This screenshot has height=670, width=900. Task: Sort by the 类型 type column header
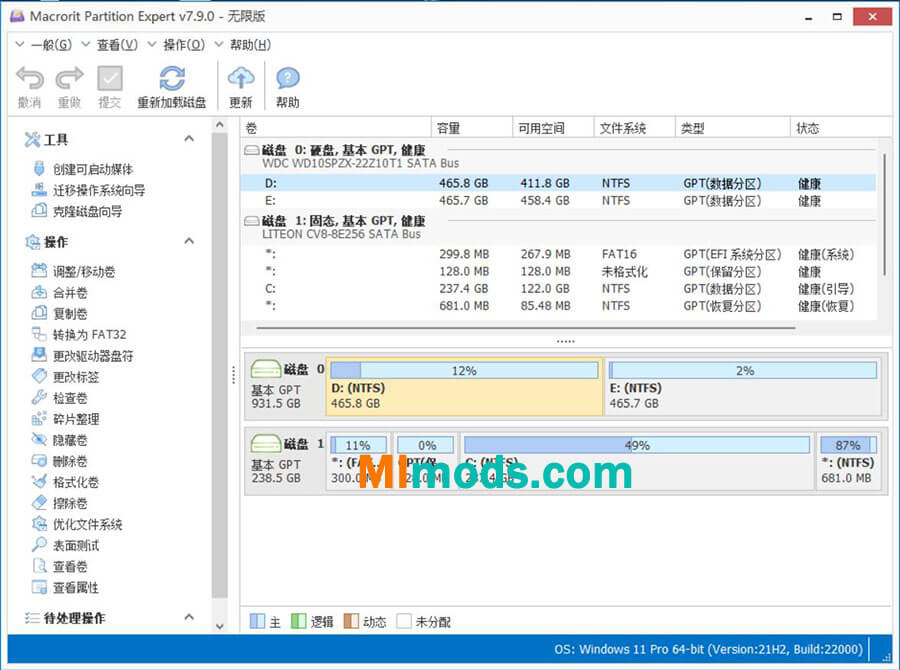pos(732,128)
